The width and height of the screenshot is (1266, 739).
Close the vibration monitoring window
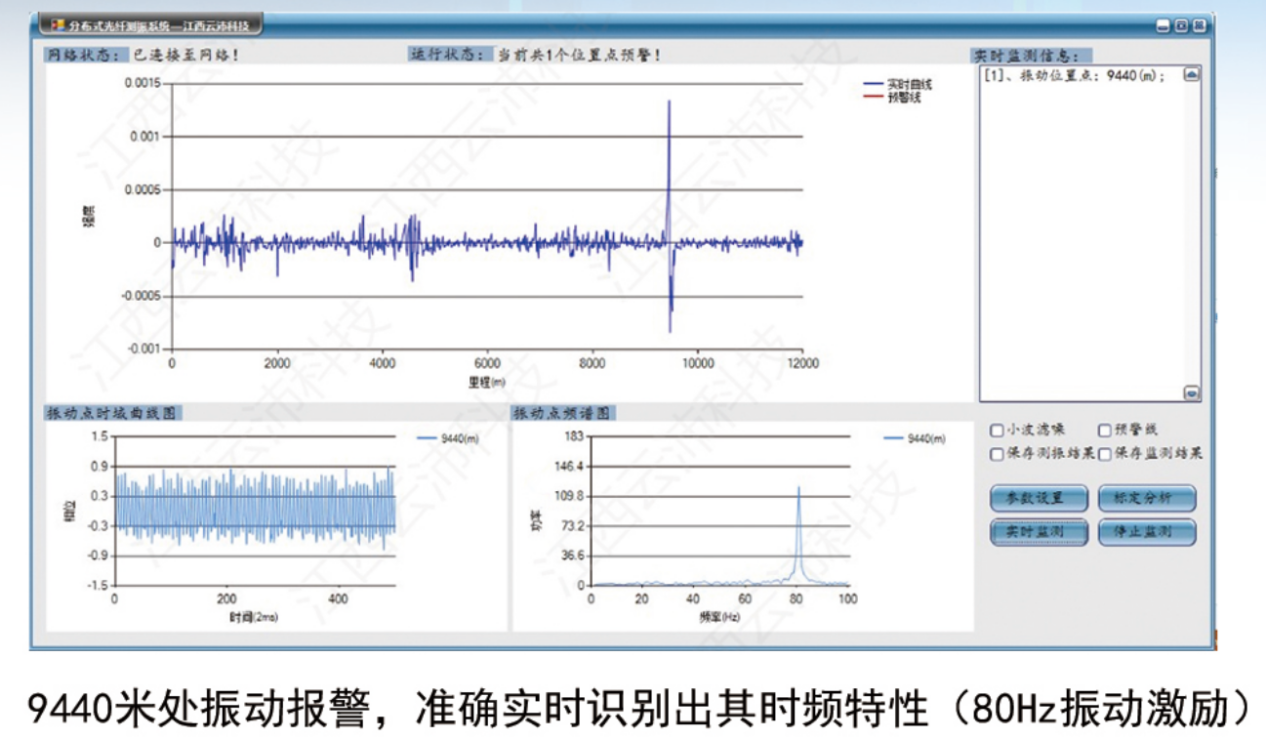(1199, 26)
